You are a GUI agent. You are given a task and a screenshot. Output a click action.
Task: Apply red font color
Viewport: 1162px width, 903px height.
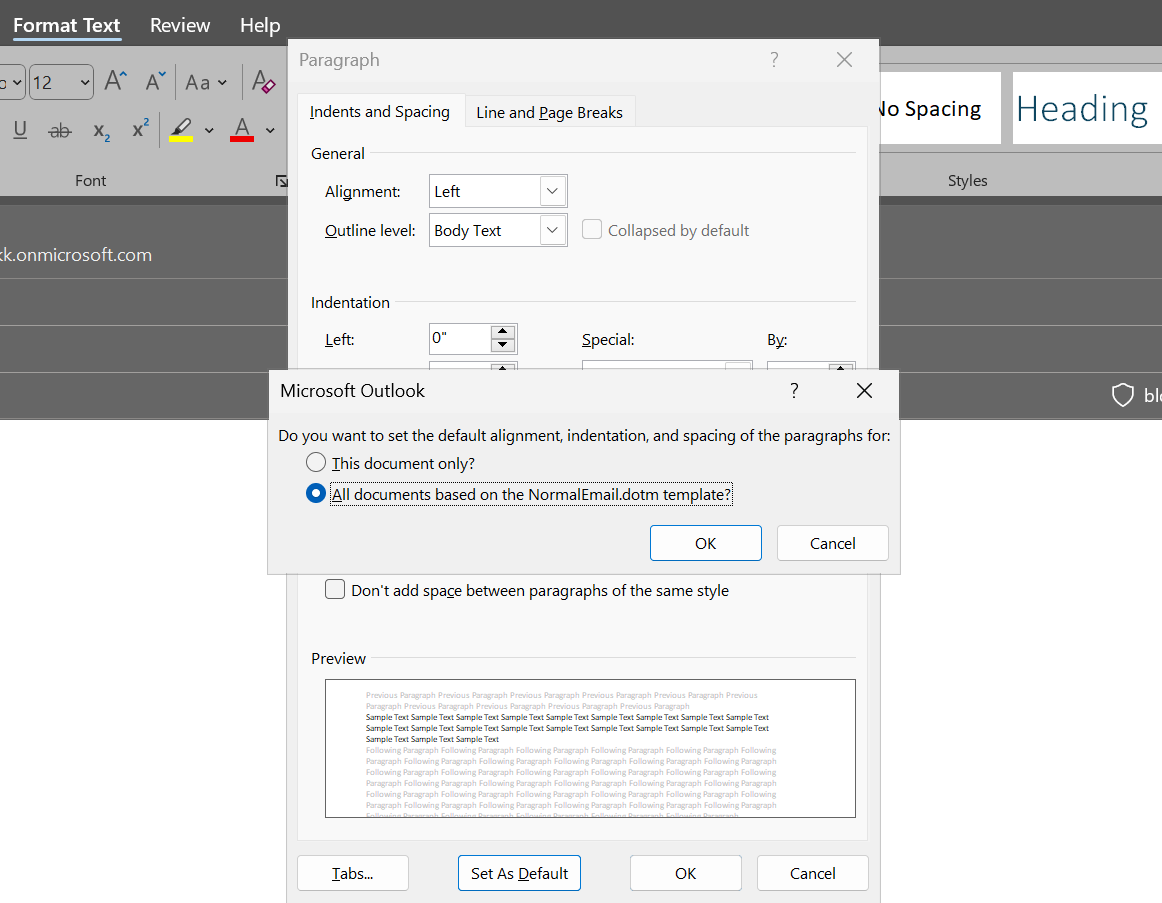[242, 130]
